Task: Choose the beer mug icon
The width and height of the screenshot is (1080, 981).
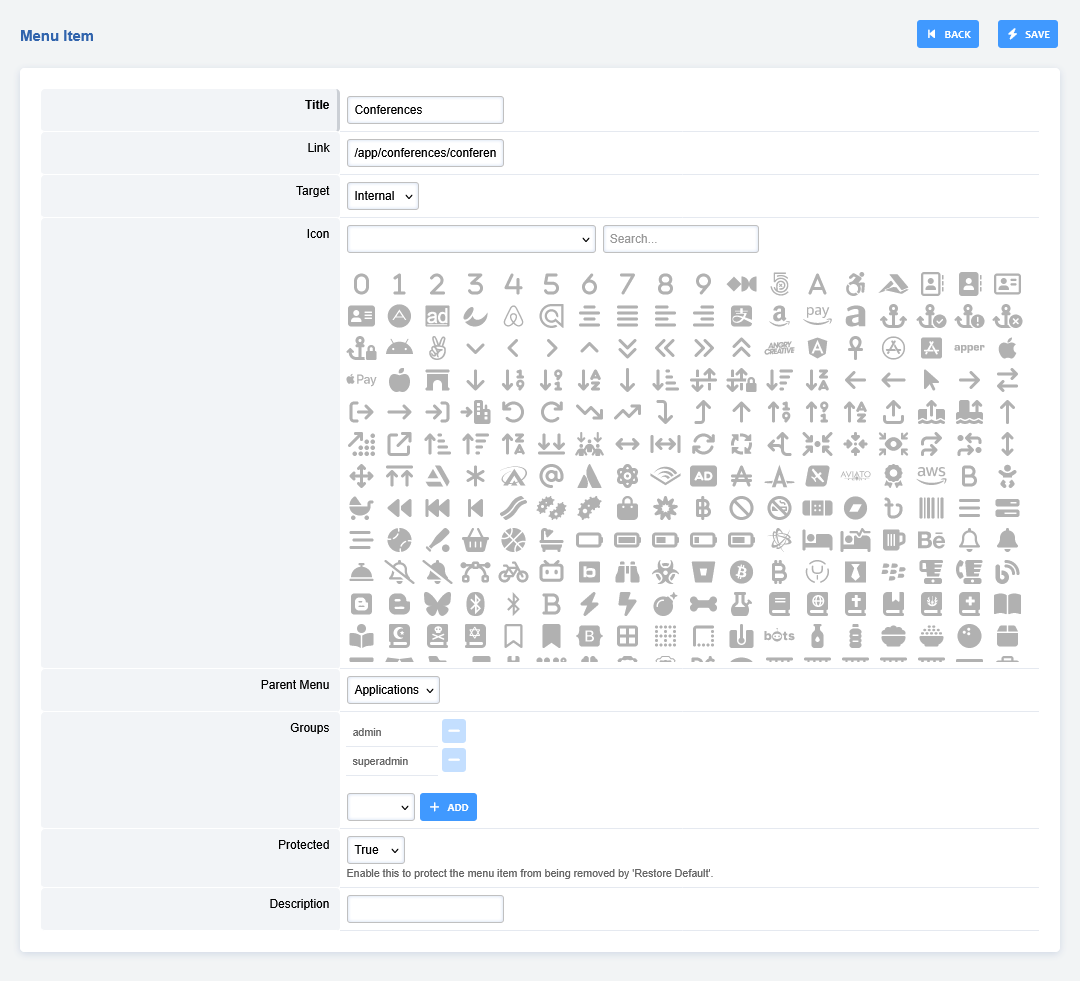Action: click(x=893, y=540)
